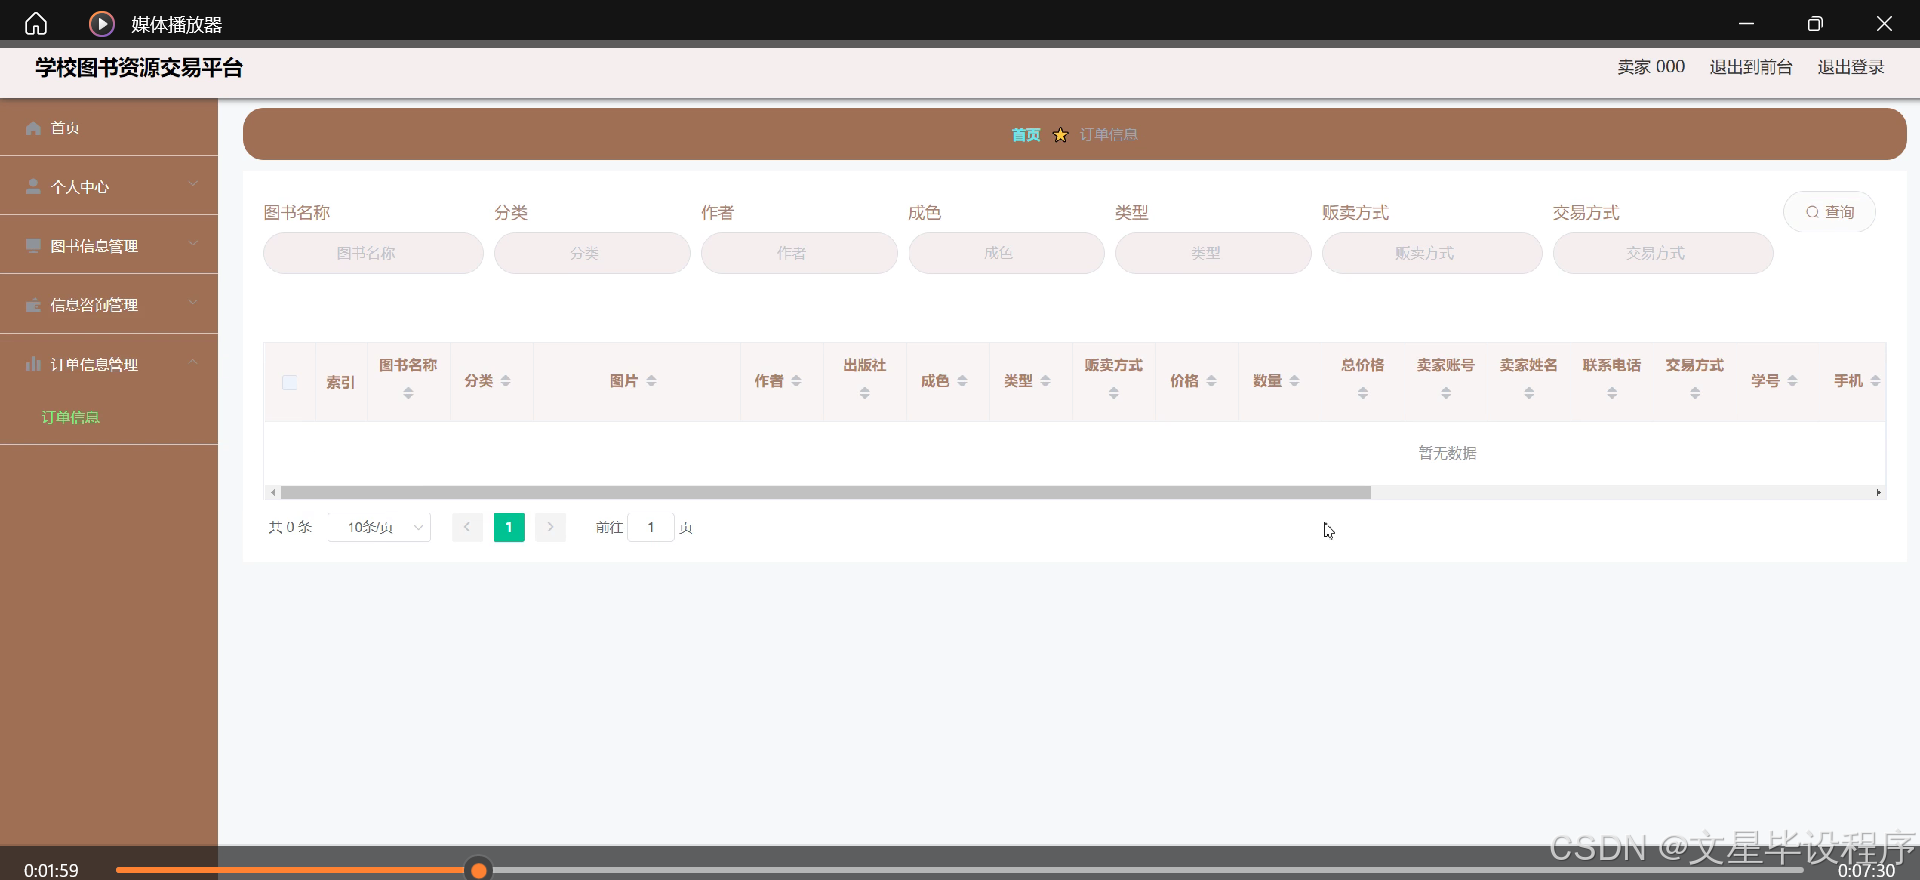Select 订单信息 submenu item

click(70, 417)
